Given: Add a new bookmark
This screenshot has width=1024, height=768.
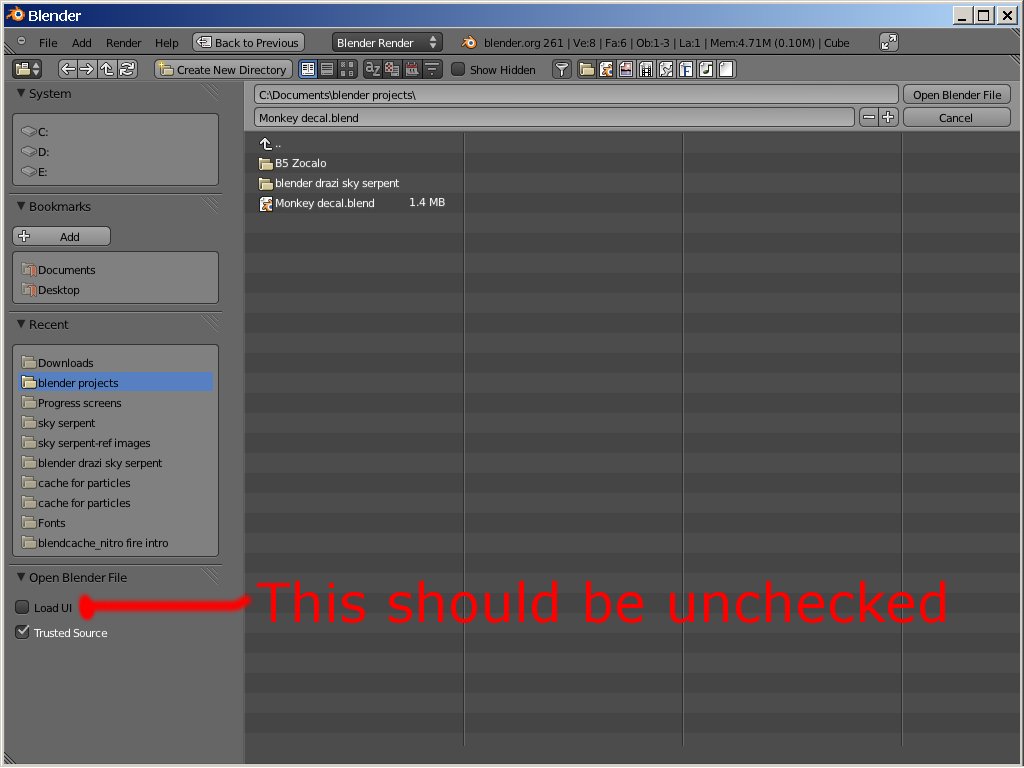Looking at the screenshot, I should coord(61,236).
